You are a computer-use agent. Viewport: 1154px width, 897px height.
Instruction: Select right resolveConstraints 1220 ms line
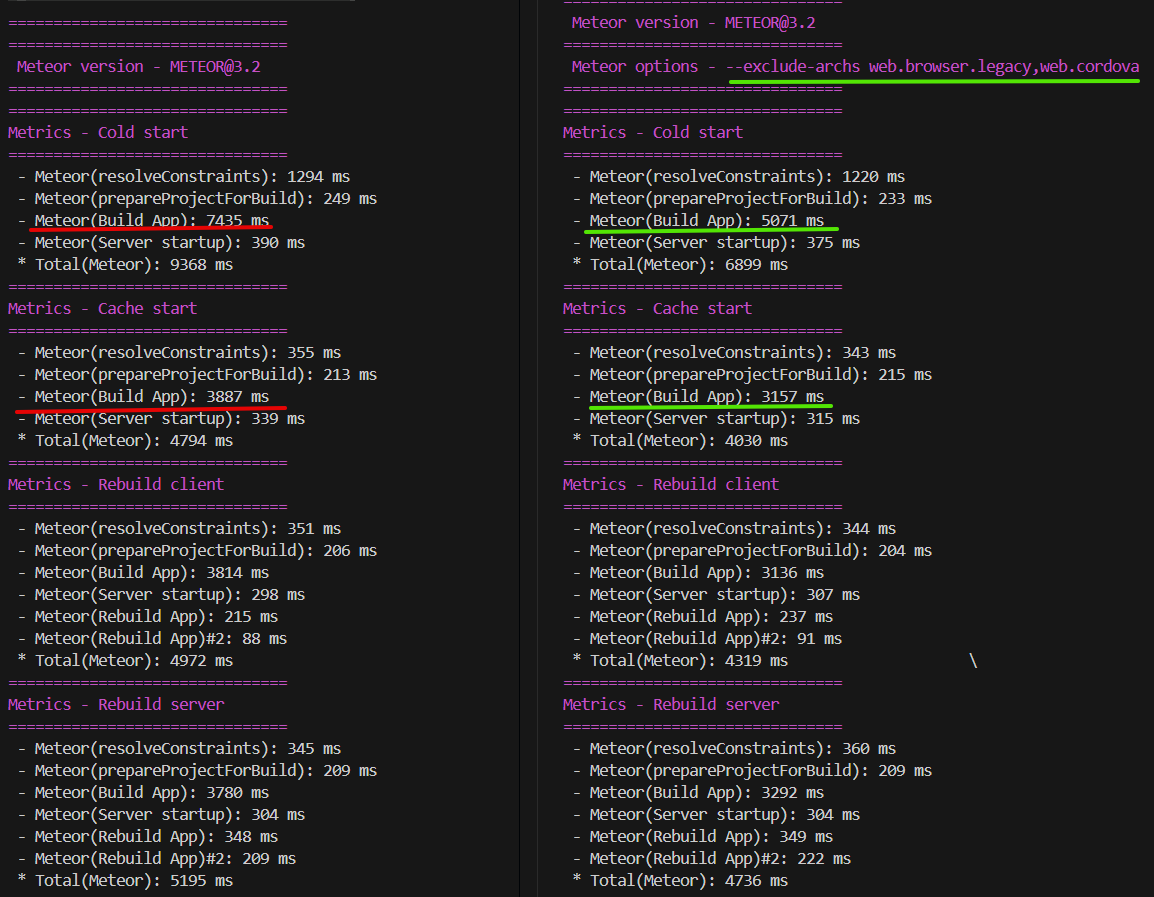[739, 177]
